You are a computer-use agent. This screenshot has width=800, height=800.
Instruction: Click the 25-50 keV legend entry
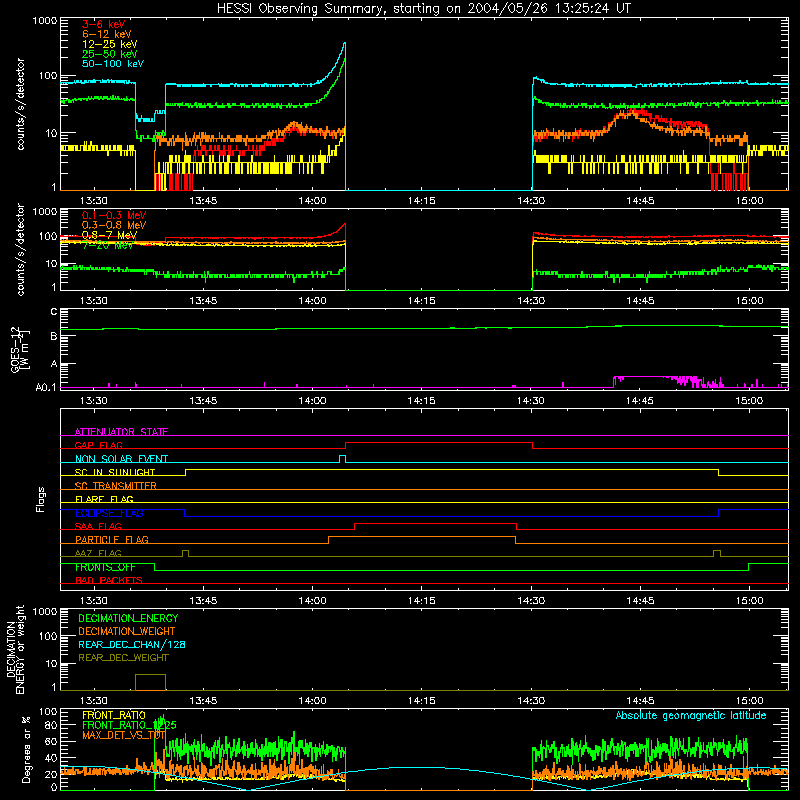click(110, 54)
